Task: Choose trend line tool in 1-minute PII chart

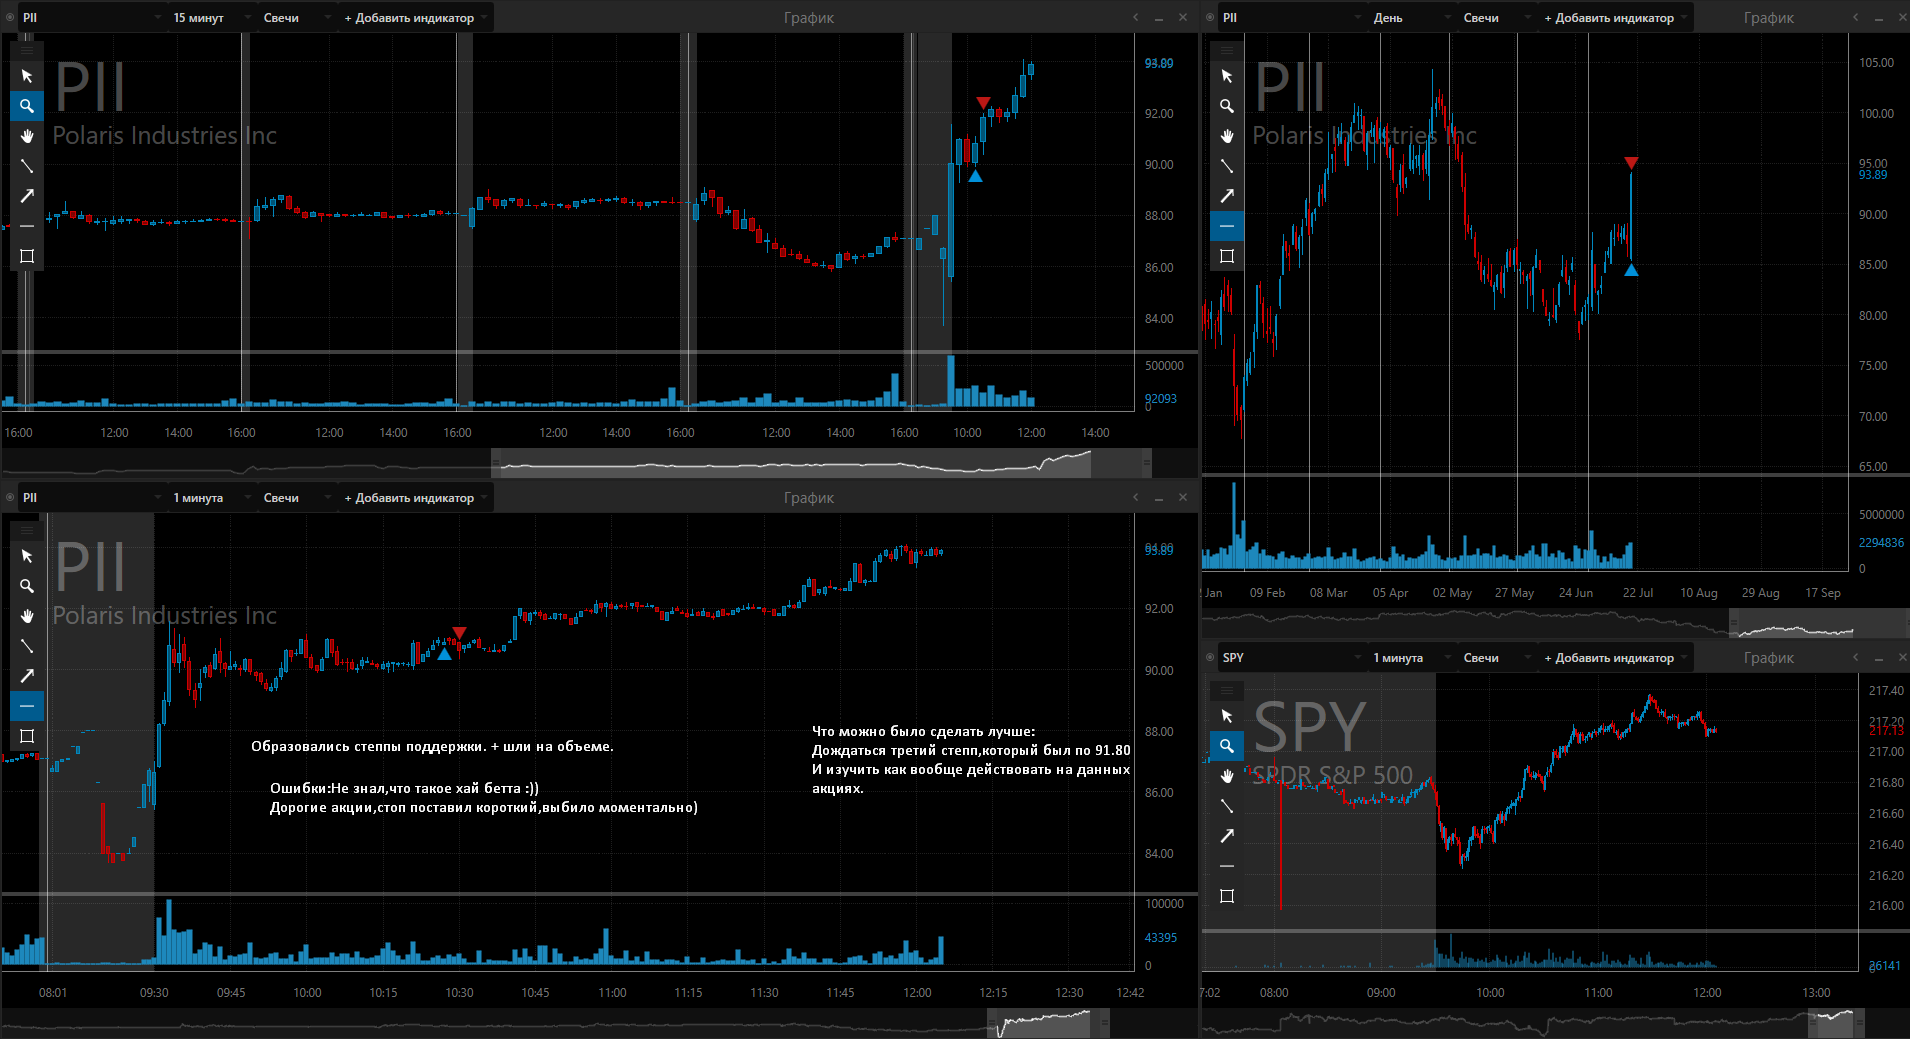Action: pyautogui.click(x=27, y=646)
